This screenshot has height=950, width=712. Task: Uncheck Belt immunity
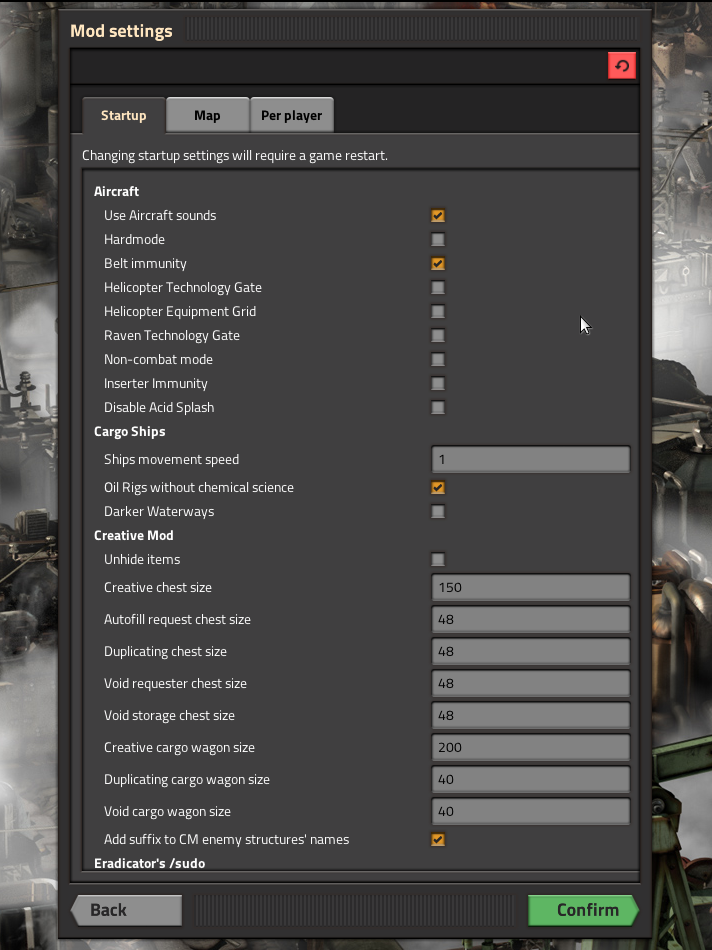438,264
